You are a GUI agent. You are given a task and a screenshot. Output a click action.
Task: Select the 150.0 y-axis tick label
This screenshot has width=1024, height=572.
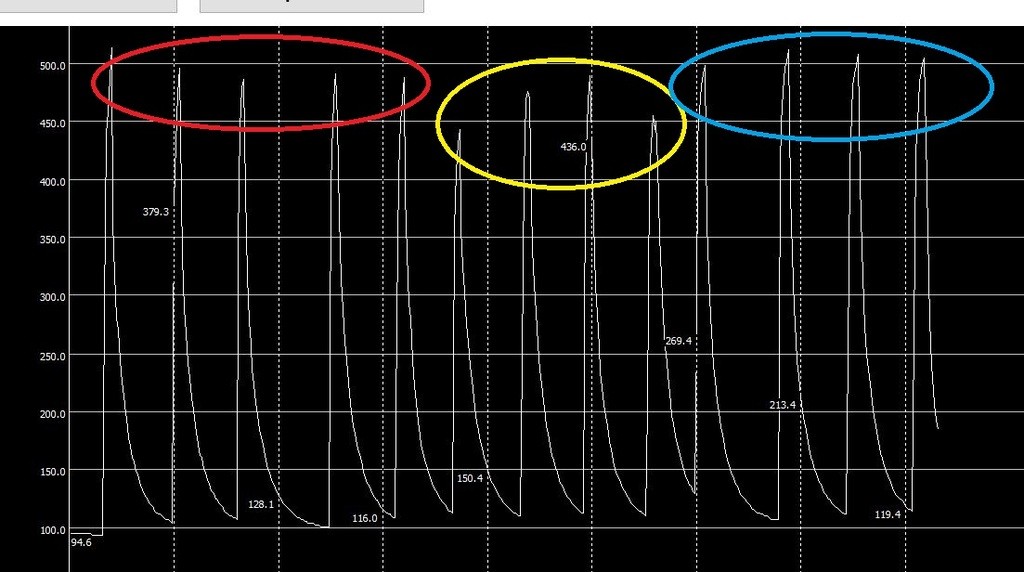[x=52, y=472]
